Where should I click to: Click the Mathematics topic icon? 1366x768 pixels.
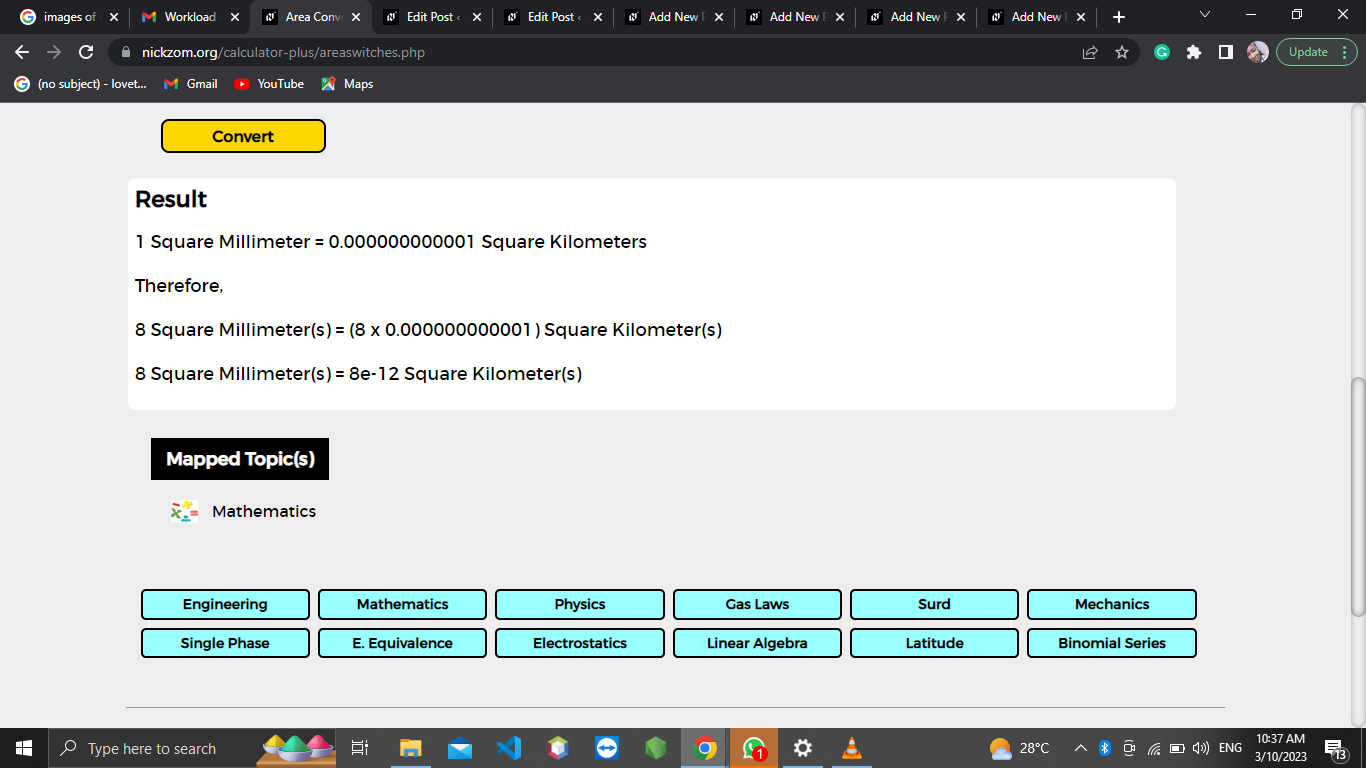click(184, 511)
